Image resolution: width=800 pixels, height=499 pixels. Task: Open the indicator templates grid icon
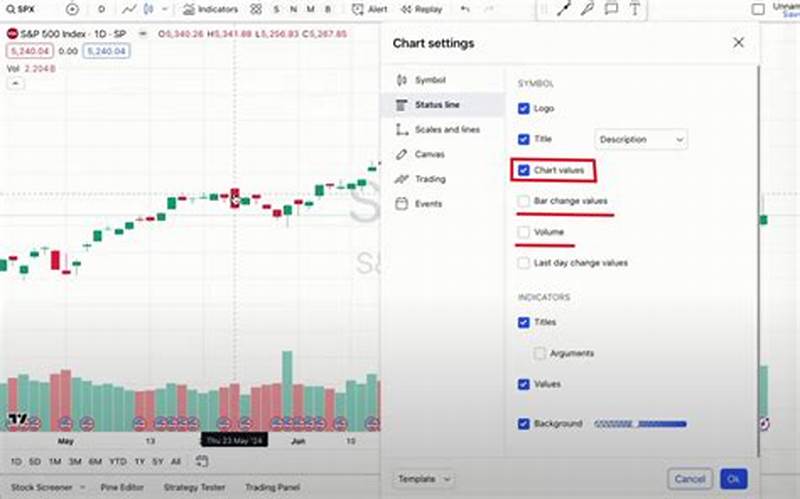pos(256,9)
